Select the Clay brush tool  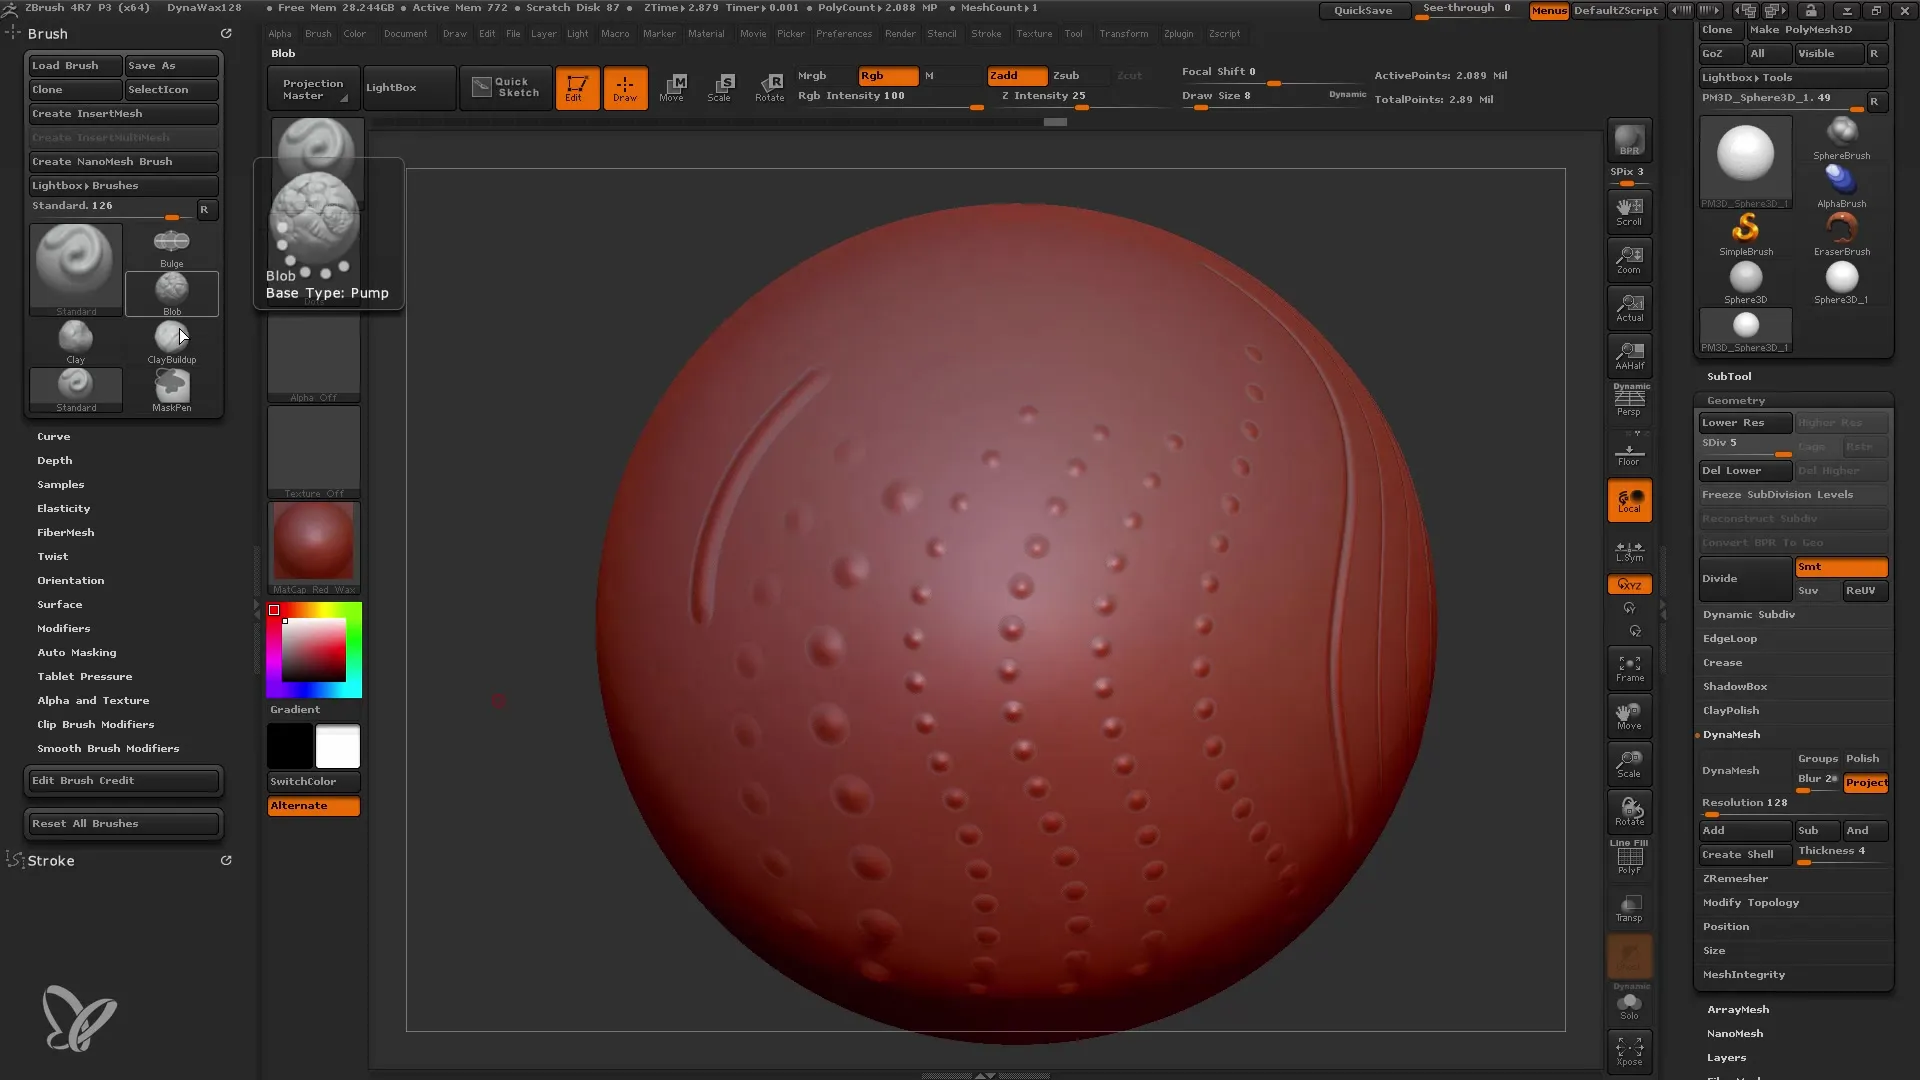pos(75,339)
